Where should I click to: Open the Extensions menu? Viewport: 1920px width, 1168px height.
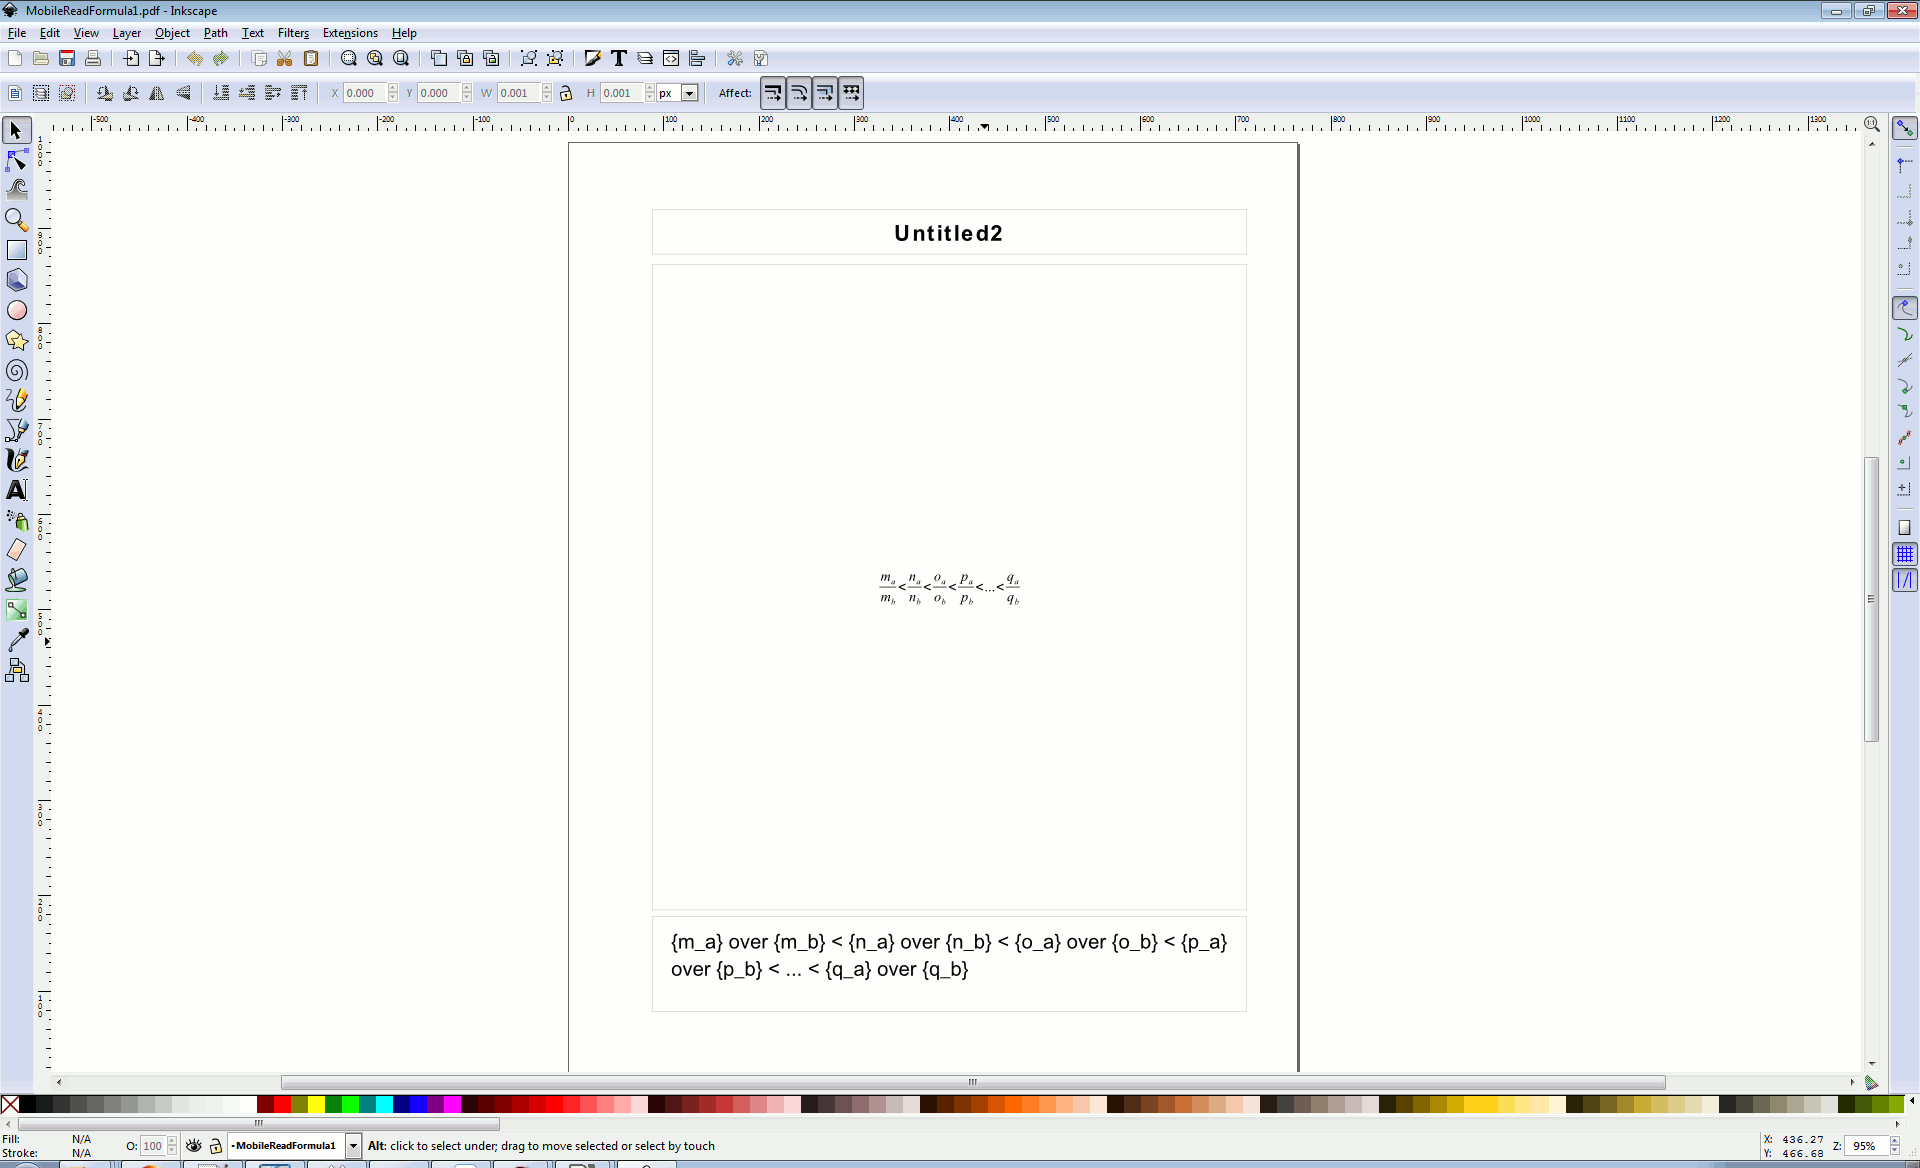coord(350,33)
